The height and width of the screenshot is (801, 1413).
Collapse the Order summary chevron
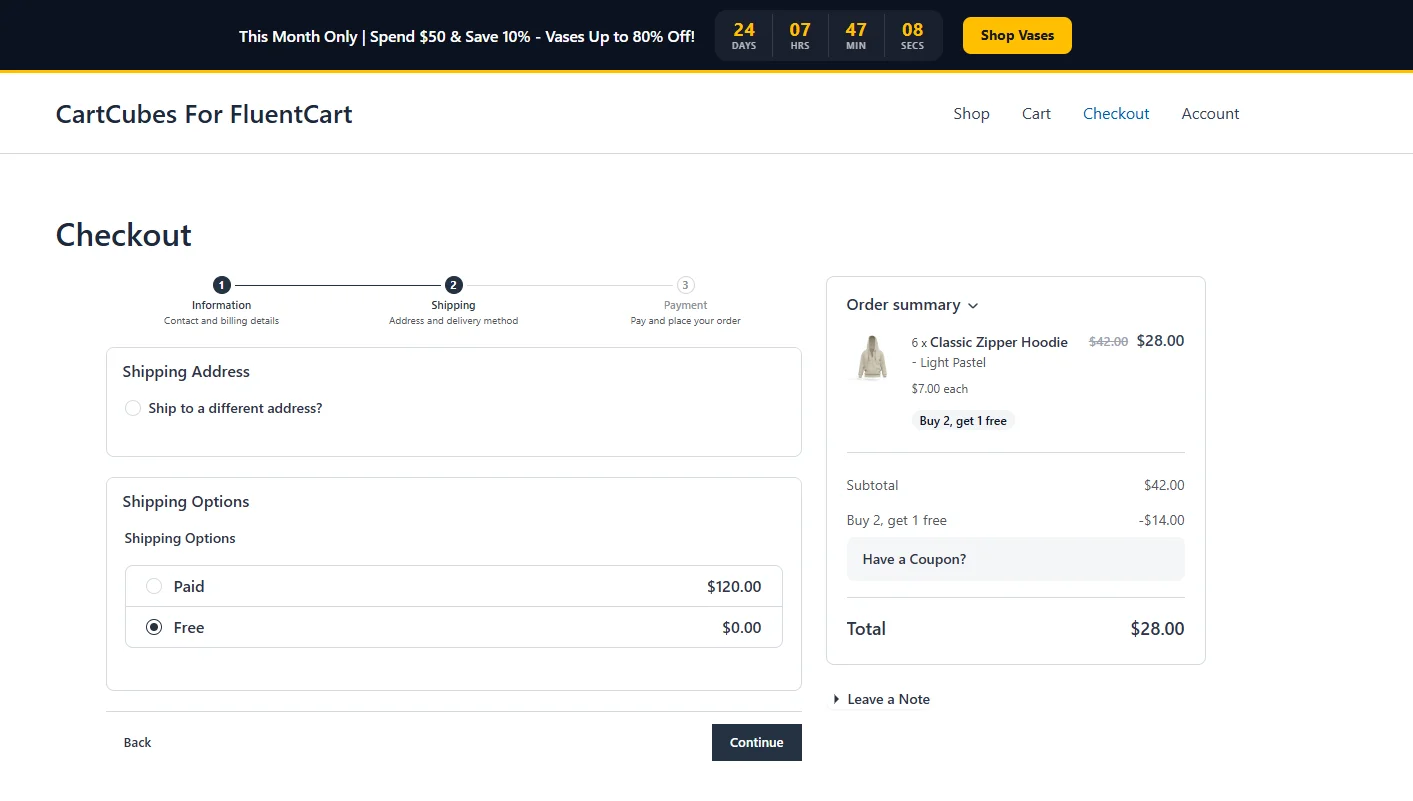pos(973,306)
